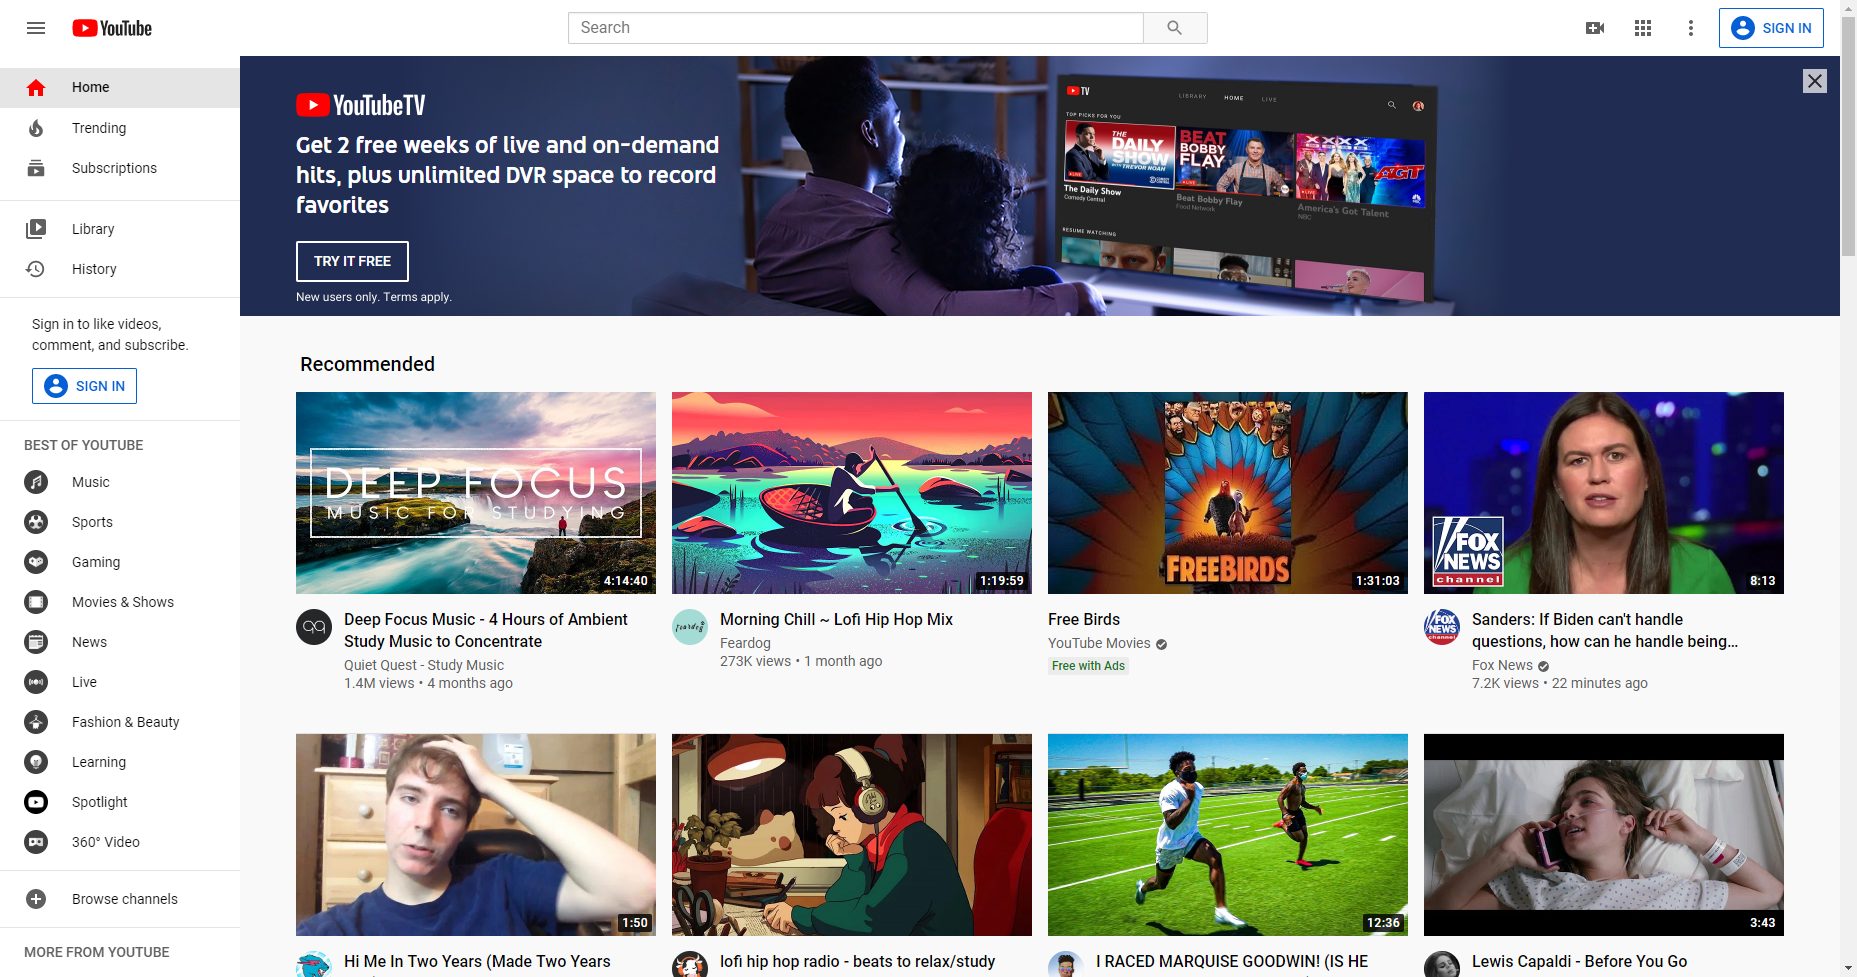
Task: Click the Feardog channel avatar
Action: click(x=690, y=627)
